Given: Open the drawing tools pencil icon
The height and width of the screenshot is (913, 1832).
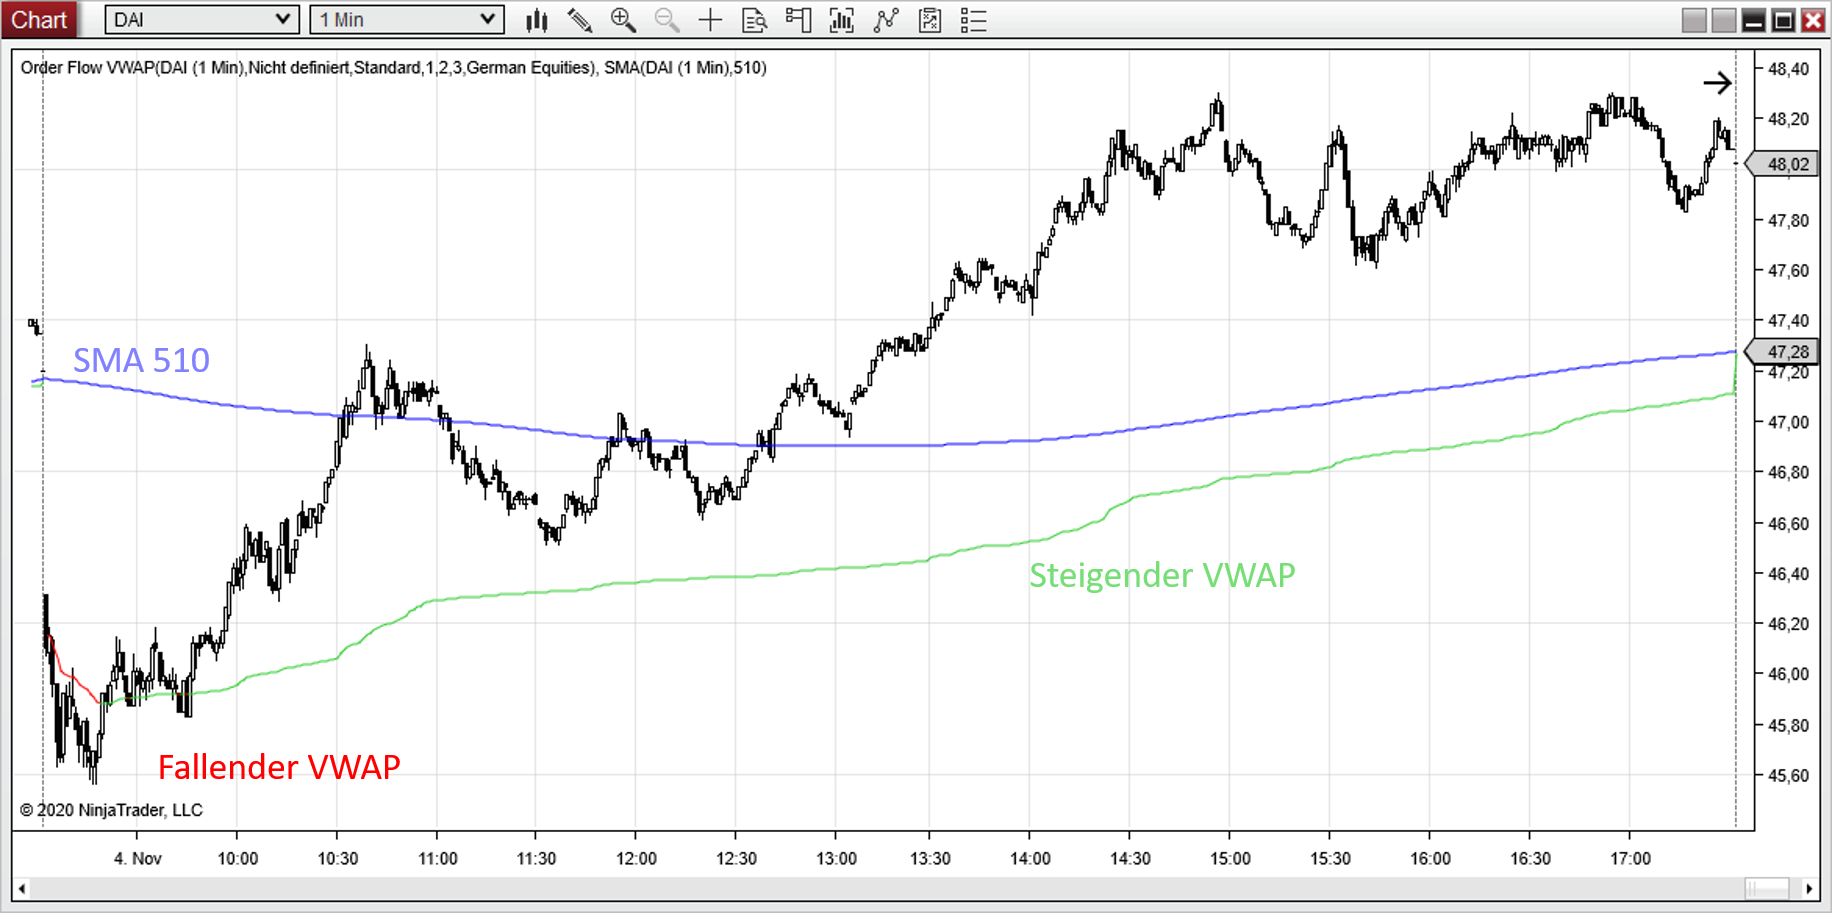Looking at the screenshot, I should [580, 20].
